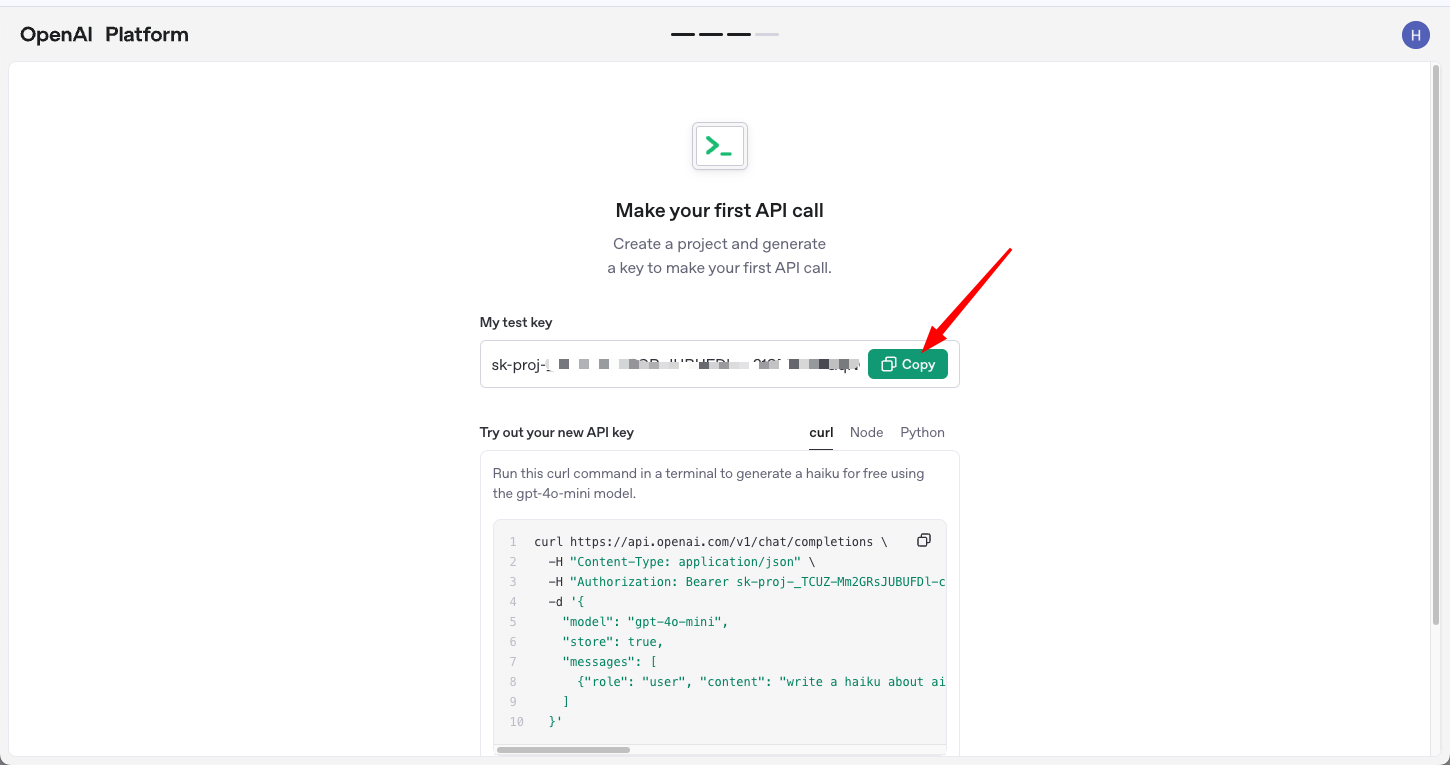
Task: Click the Authorization Bearer line in code
Action: tap(745, 582)
